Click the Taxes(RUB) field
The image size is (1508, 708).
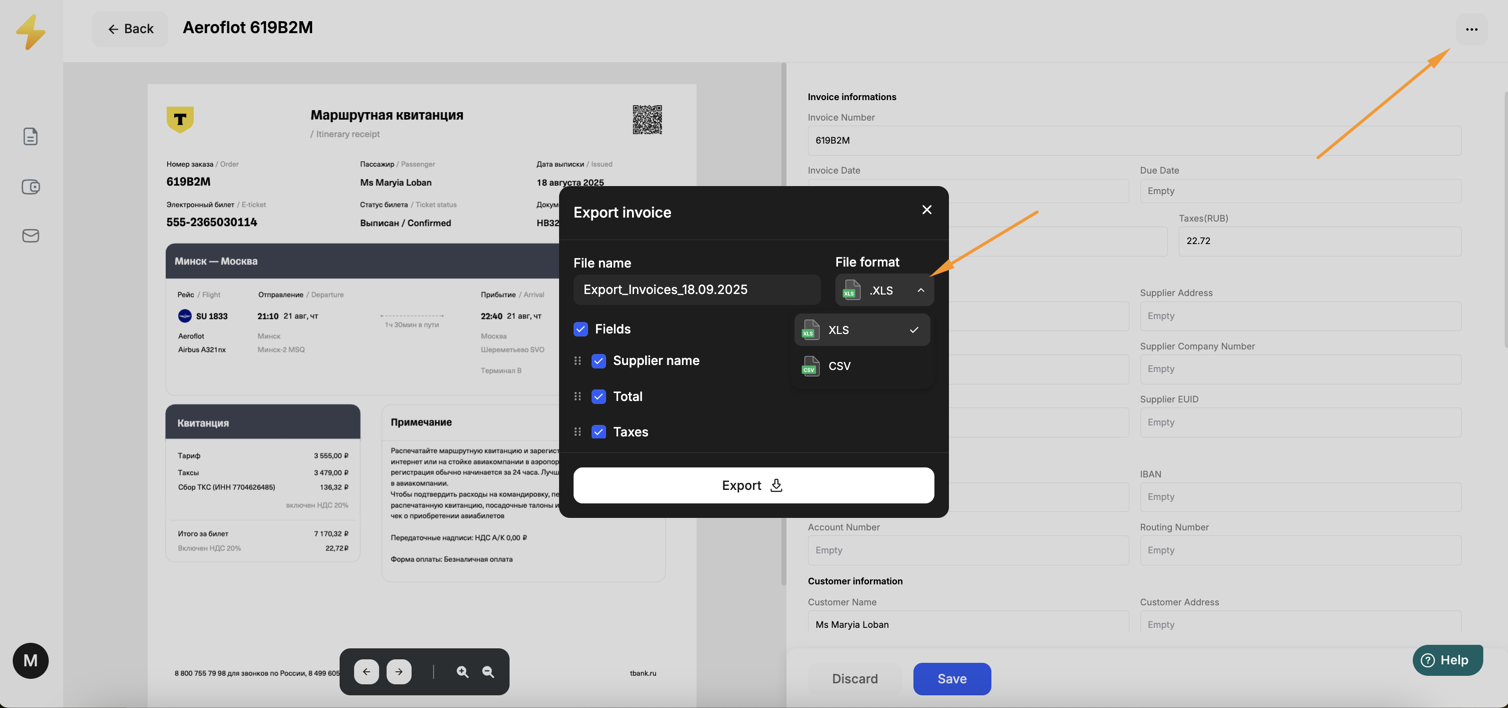1320,241
